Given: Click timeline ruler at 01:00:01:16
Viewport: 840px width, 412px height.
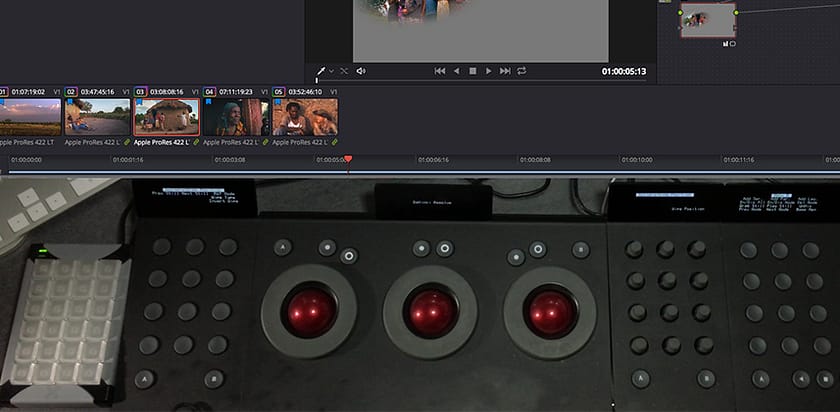Looking at the screenshot, I should point(128,160).
